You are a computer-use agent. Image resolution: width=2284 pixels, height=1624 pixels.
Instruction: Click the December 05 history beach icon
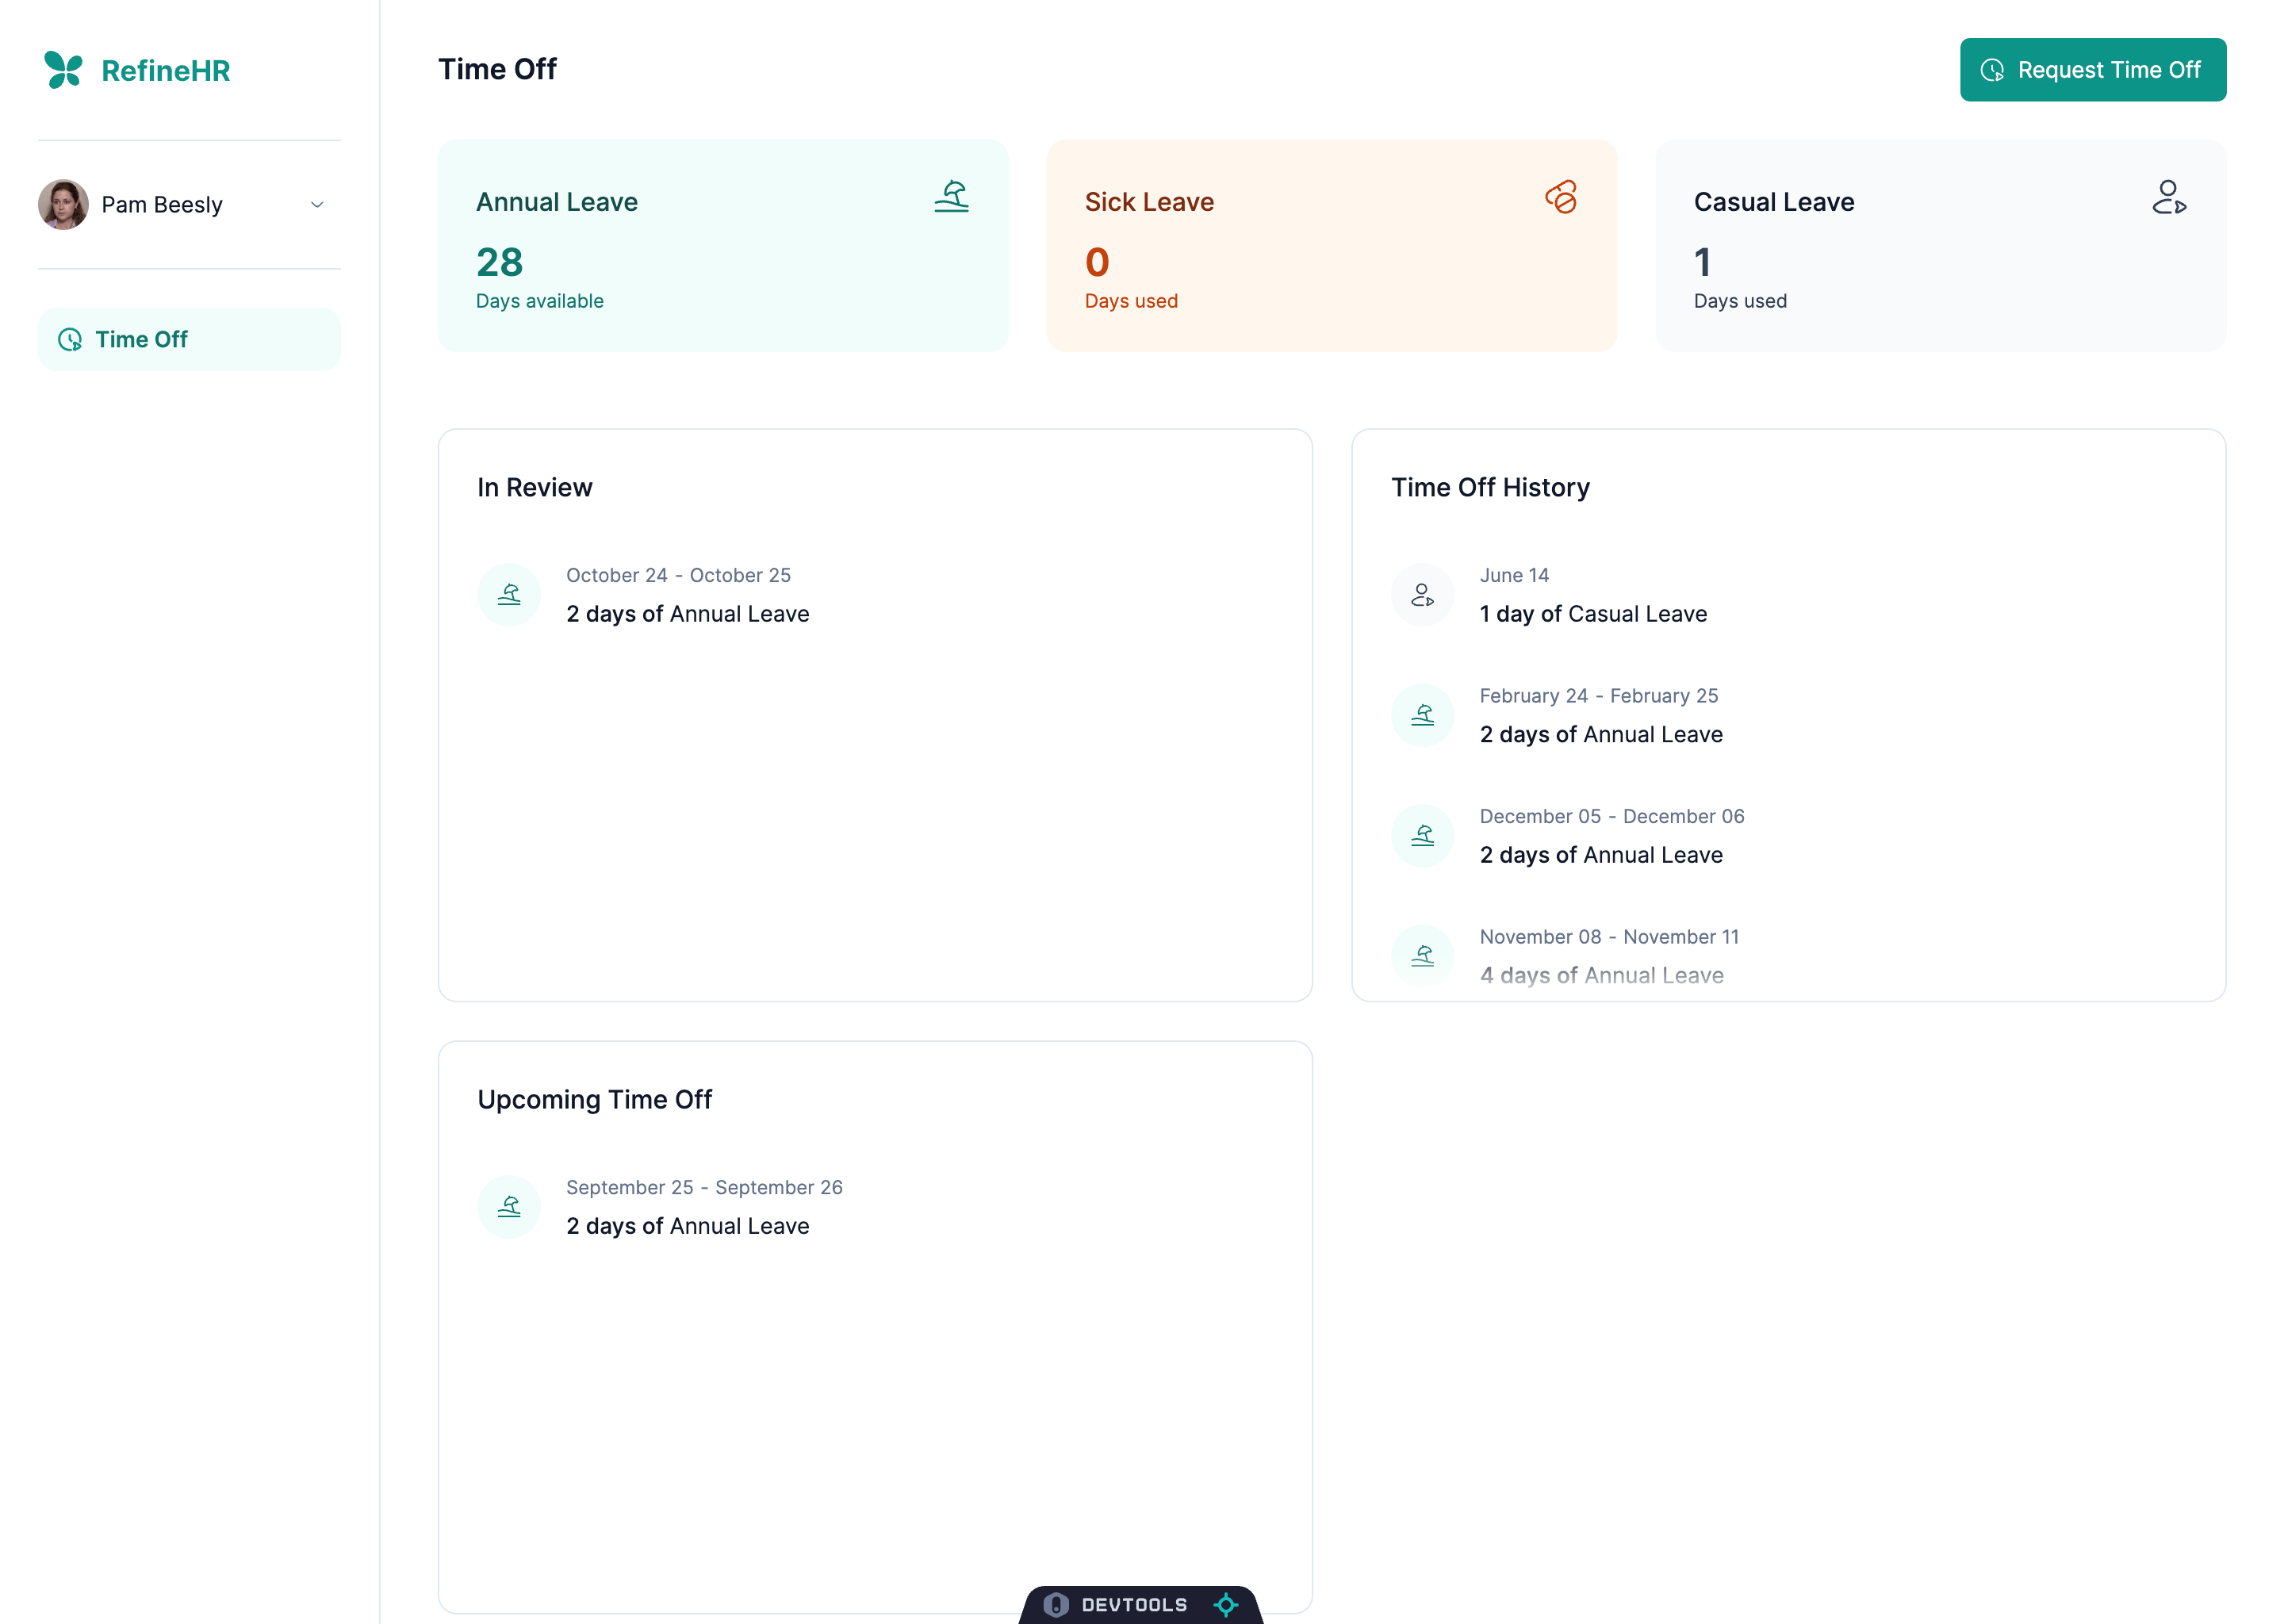click(1422, 836)
